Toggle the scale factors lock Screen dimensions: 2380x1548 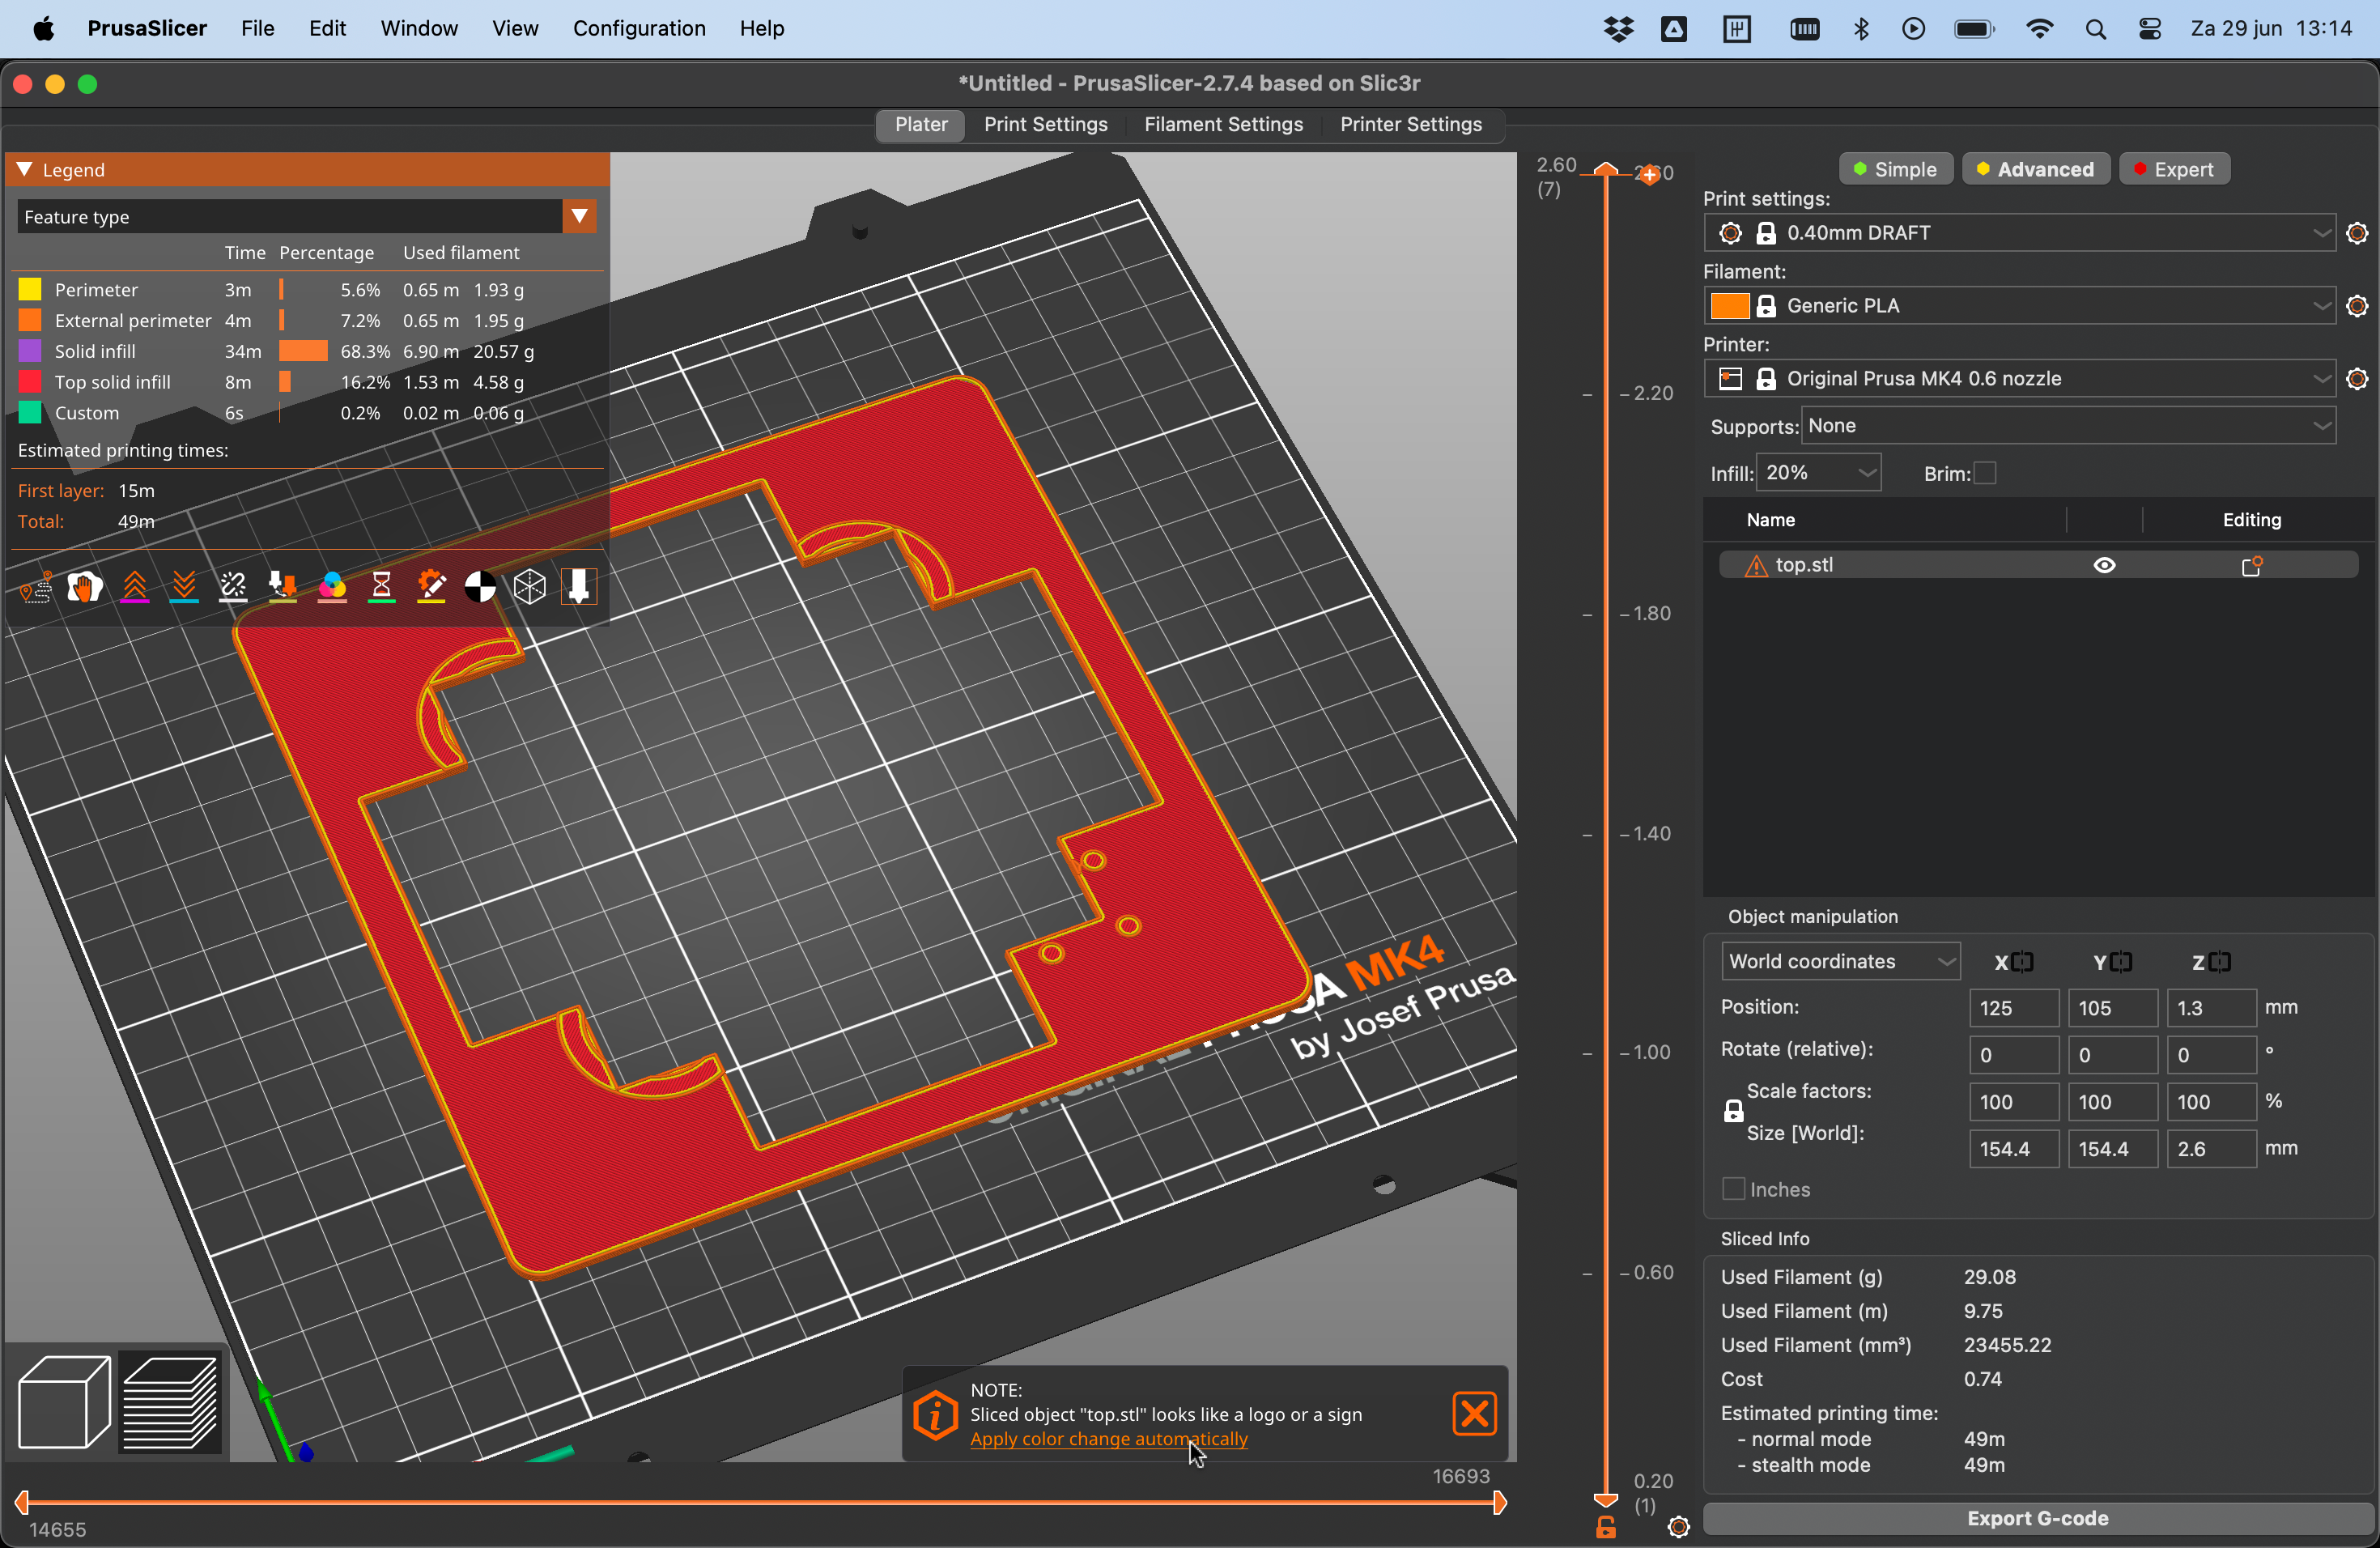tap(1733, 1111)
